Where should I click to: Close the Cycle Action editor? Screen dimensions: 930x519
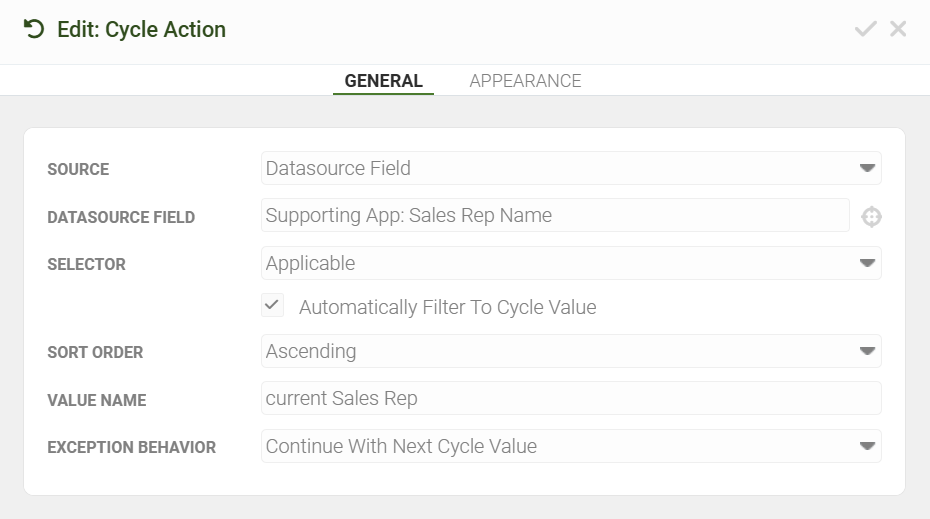pos(898,29)
